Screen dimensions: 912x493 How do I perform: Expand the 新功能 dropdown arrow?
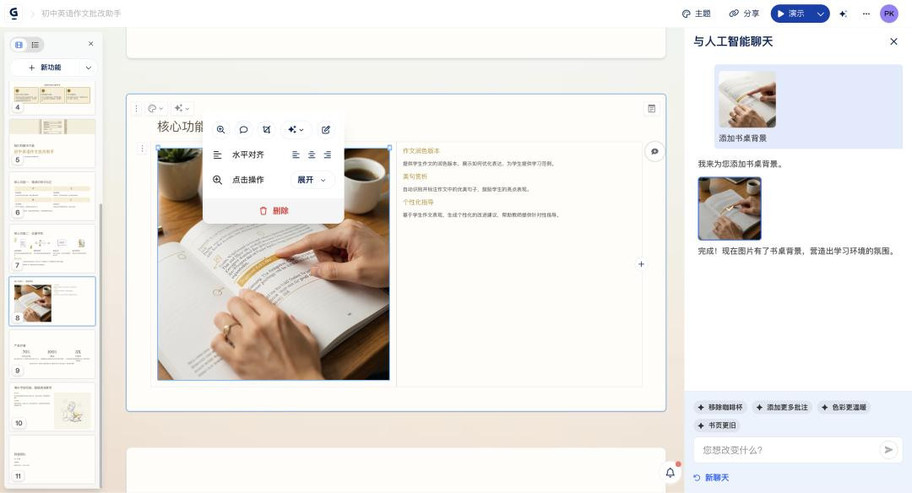pyautogui.click(x=88, y=68)
